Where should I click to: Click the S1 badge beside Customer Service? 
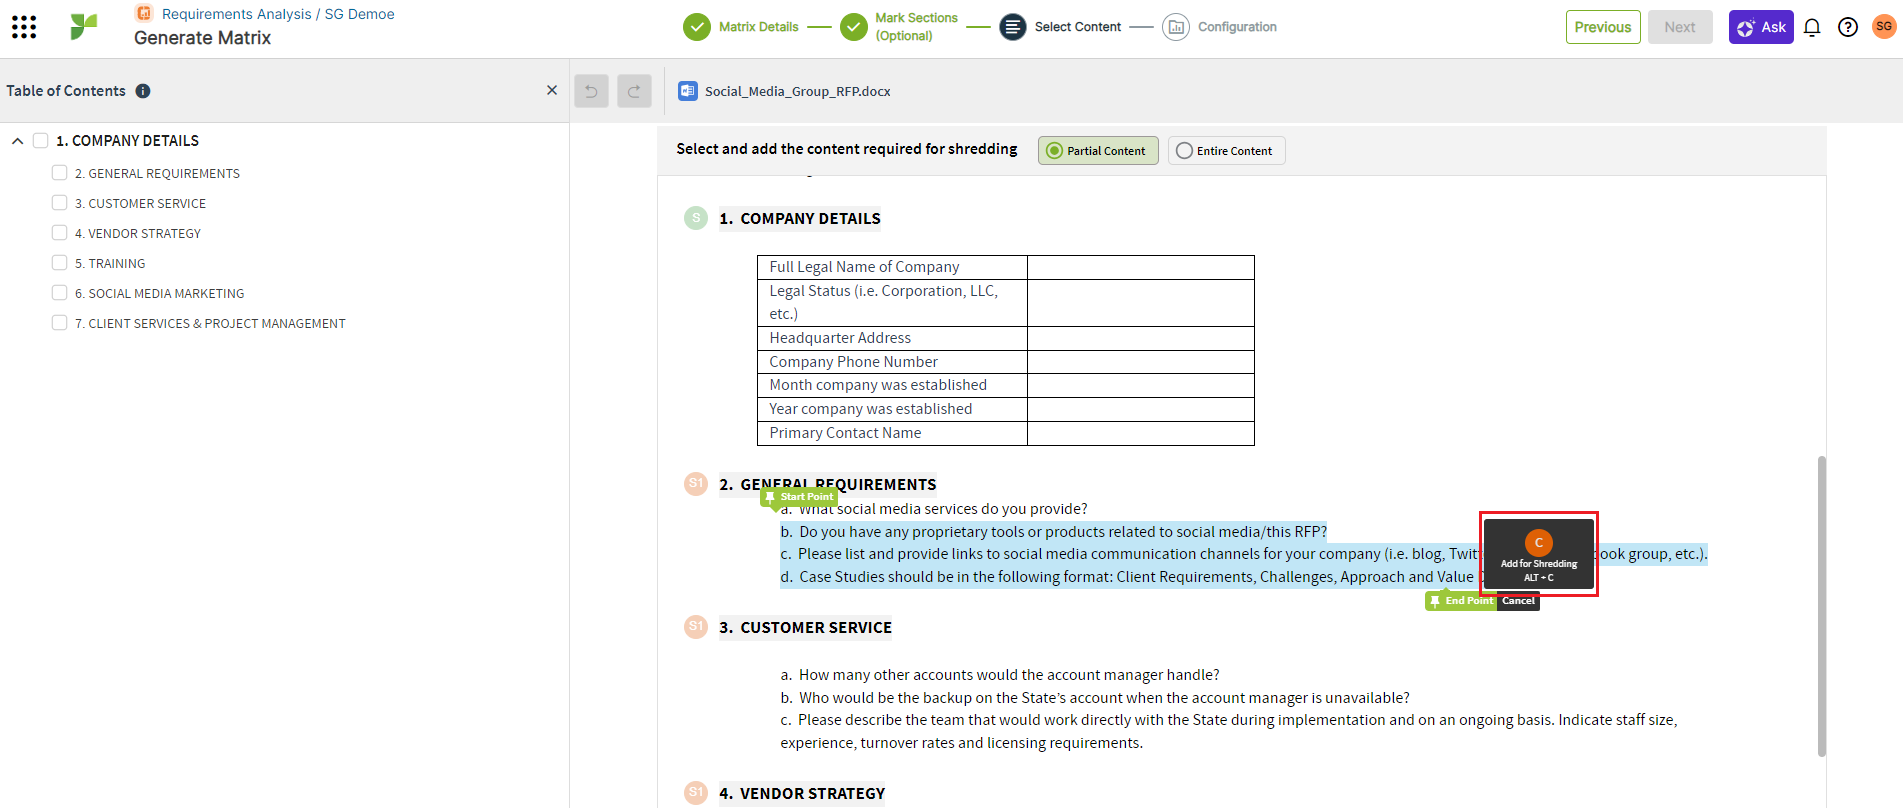pyautogui.click(x=696, y=627)
